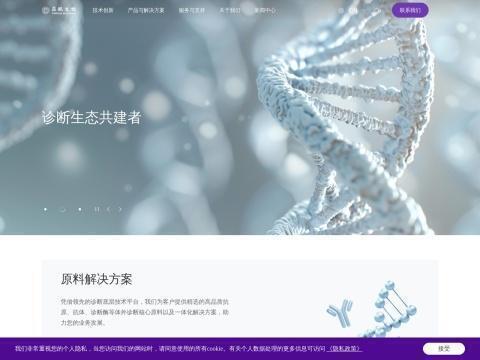Image resolution: width=480 pixels, height=360 pixels.
Task: Open the 服务与支持 navigation menu
Action: 192,10
